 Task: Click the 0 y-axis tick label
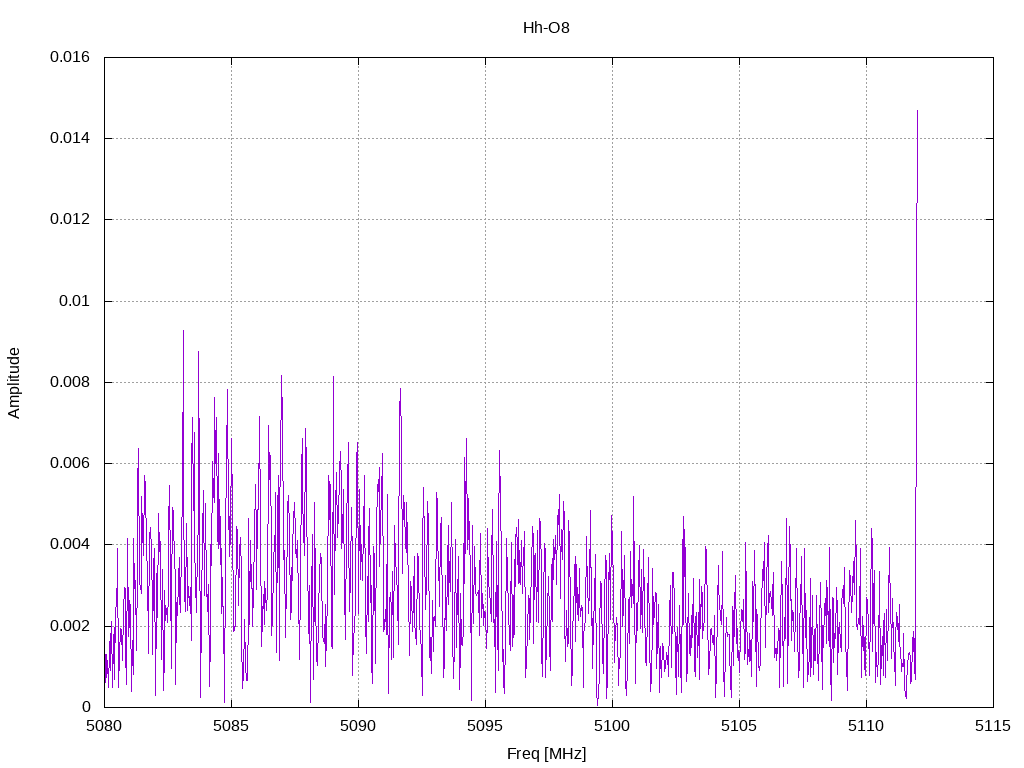86,707
